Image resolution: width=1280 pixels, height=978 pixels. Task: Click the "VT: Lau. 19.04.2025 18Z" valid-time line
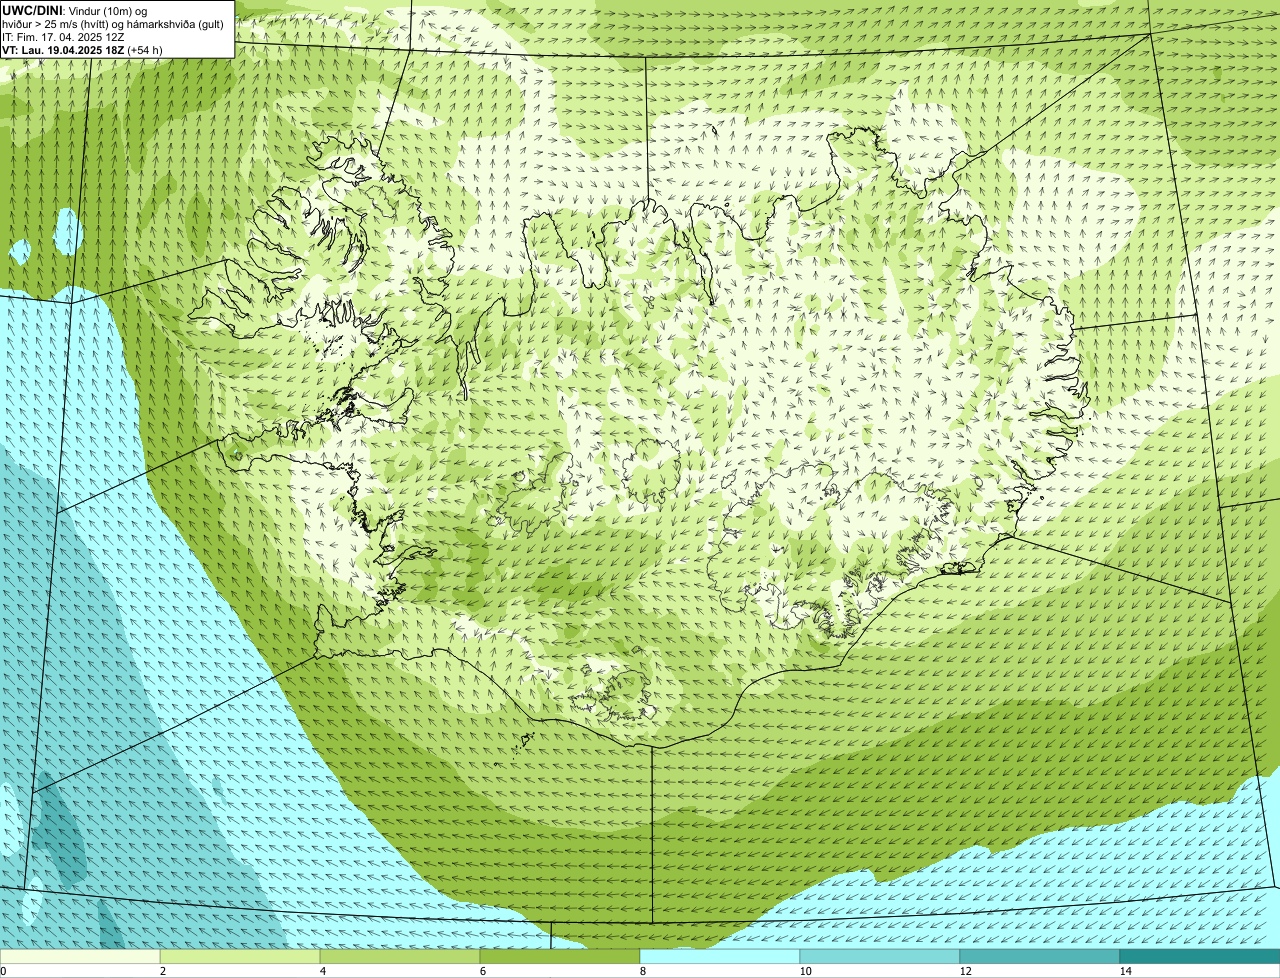point(63,50)
